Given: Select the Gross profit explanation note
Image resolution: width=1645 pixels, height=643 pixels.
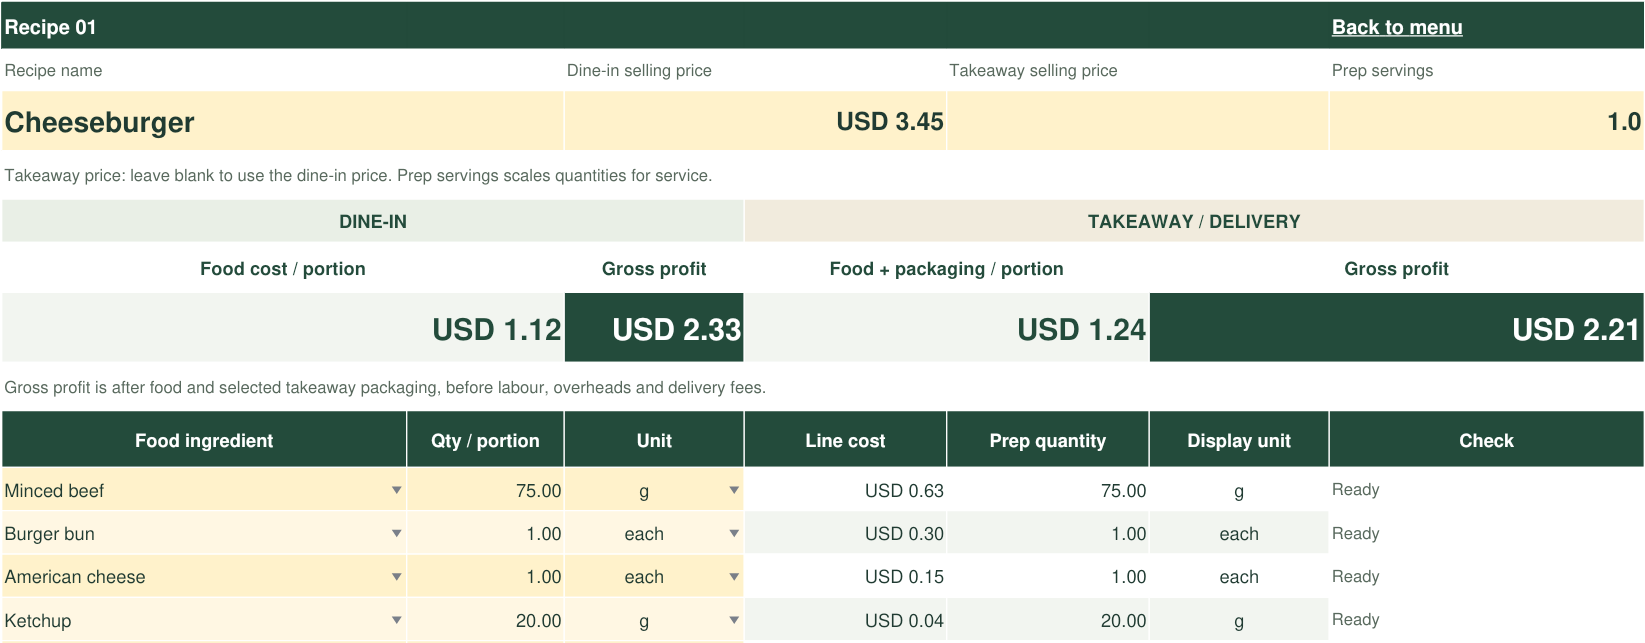Looking at the screenshot, I should point(385,387).
